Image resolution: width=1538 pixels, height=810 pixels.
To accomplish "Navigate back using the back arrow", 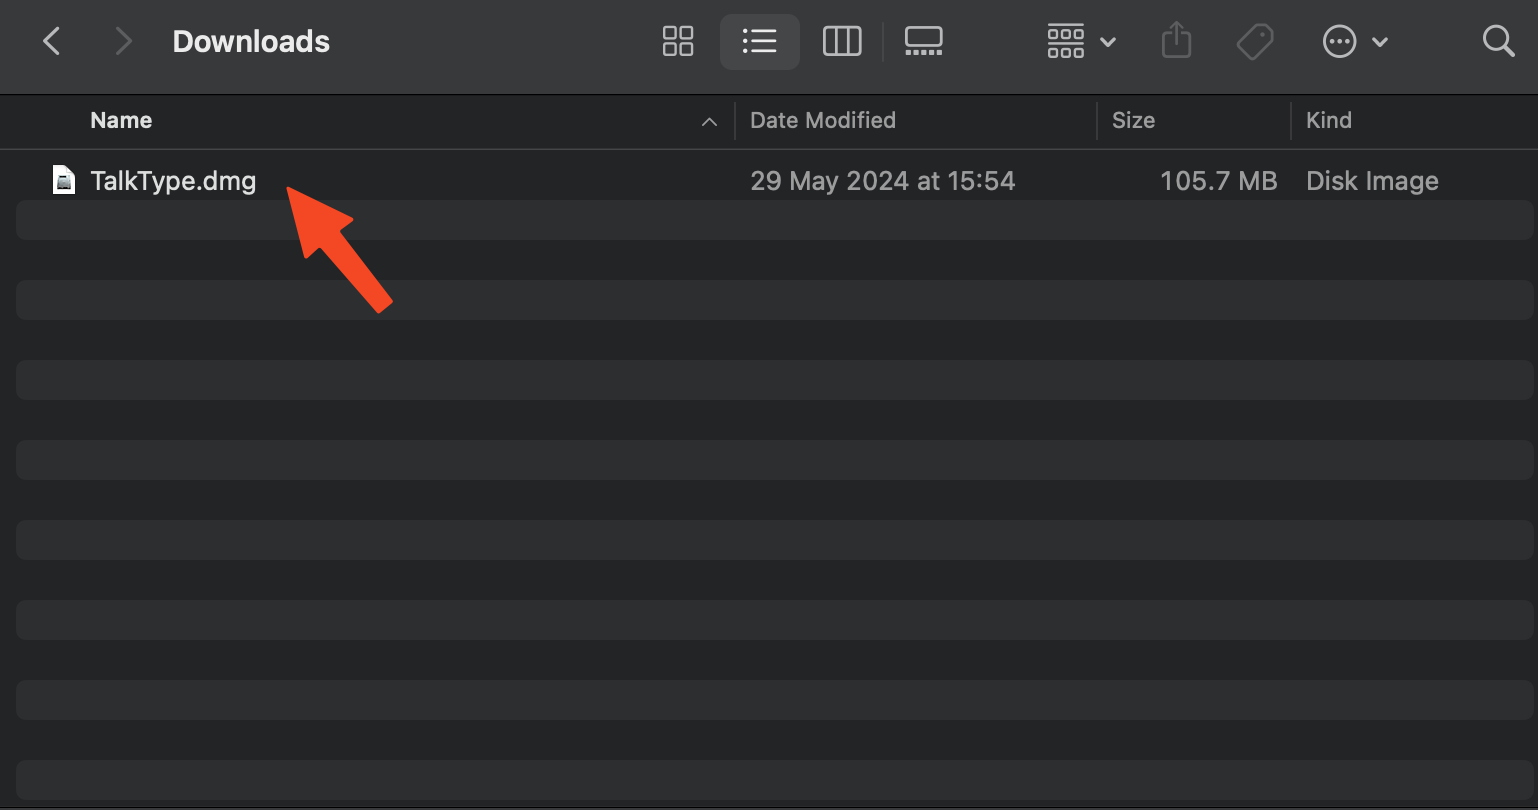I will point(51,41).
